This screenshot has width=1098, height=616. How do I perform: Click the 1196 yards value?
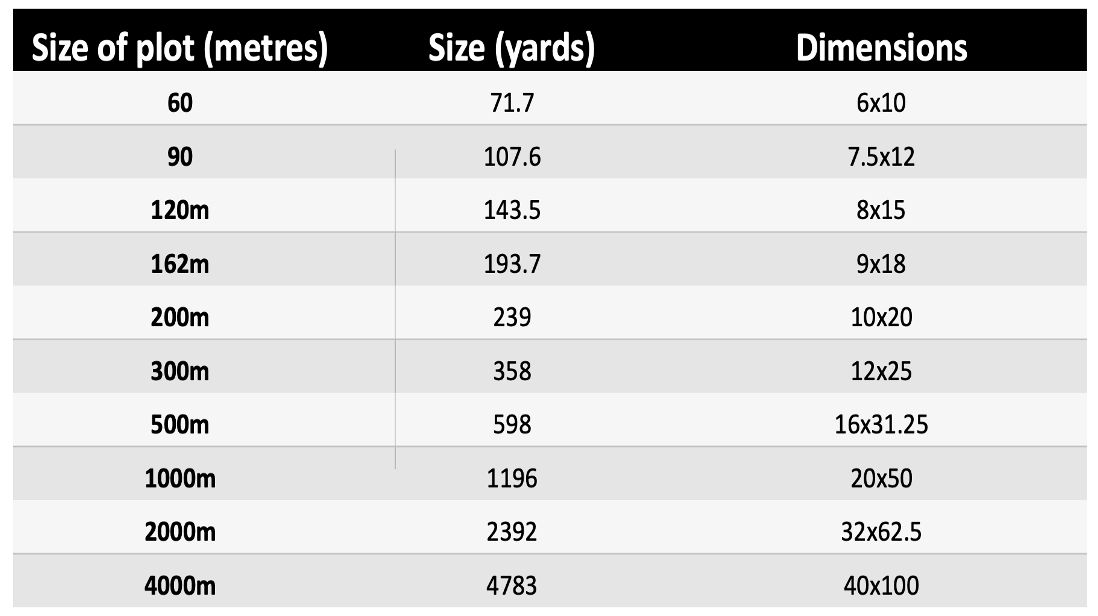(511, 479)
